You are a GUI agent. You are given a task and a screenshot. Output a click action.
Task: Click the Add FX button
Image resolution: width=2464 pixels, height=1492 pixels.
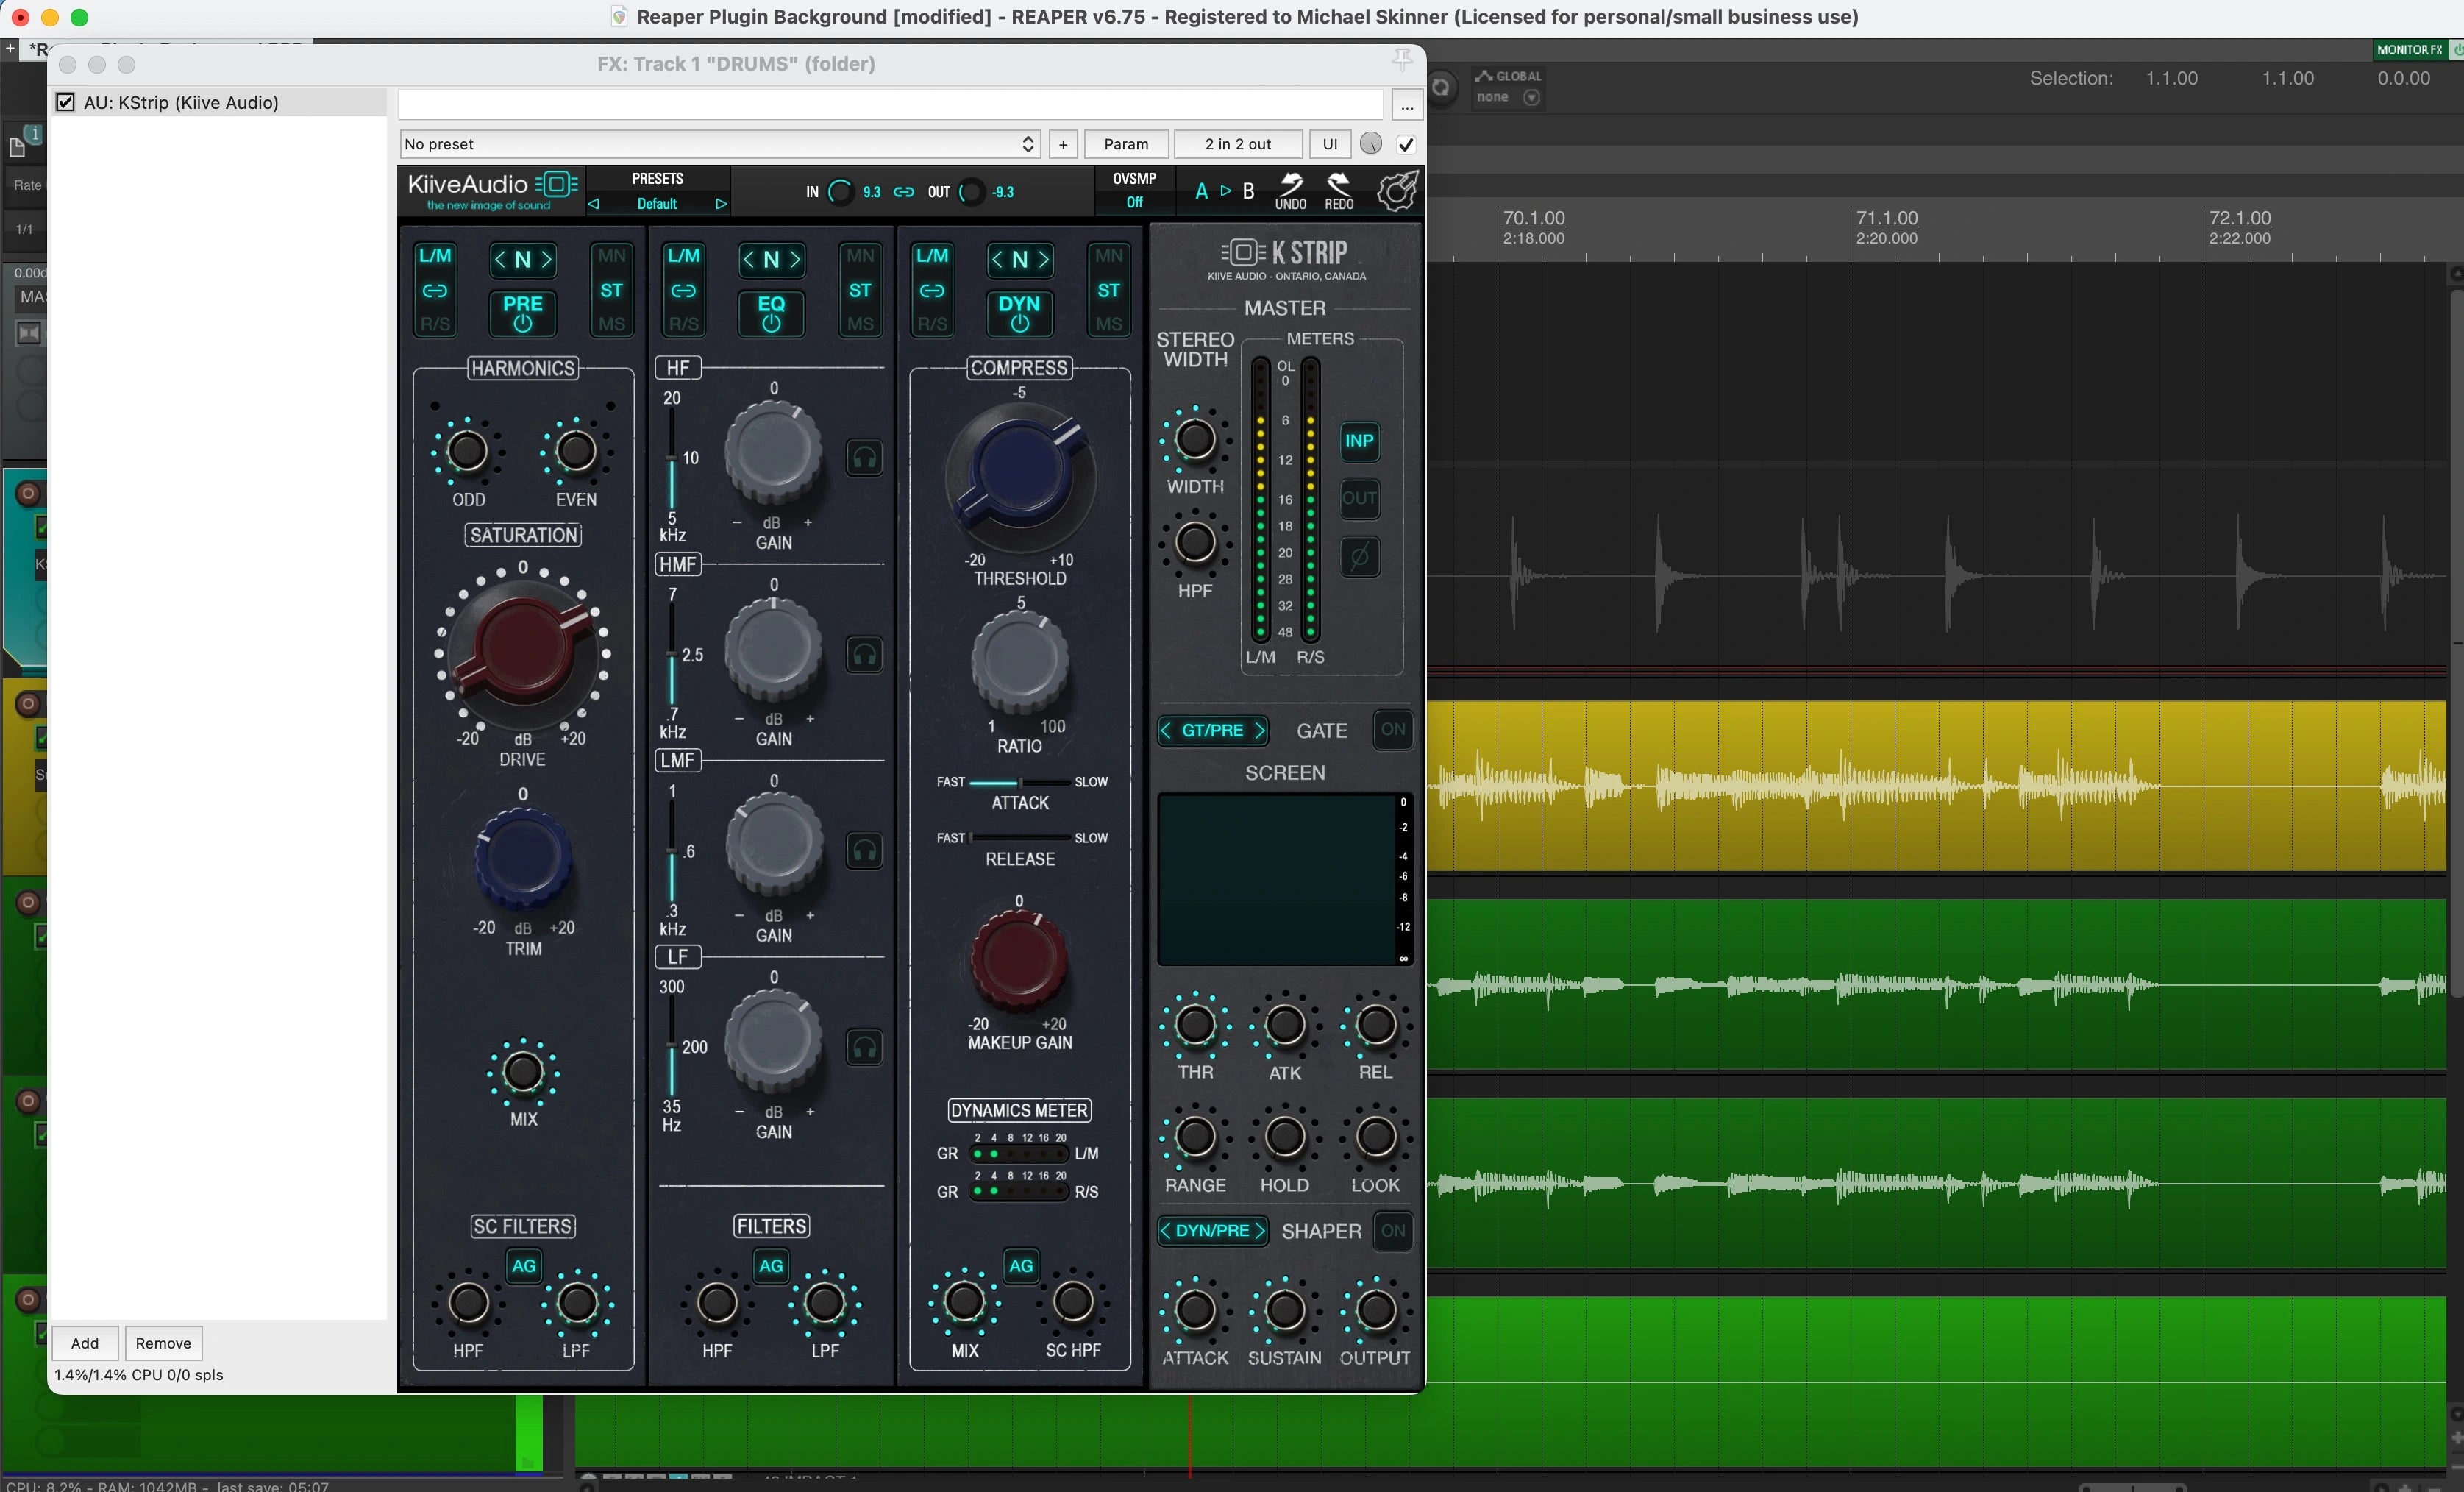point(85,1343)
